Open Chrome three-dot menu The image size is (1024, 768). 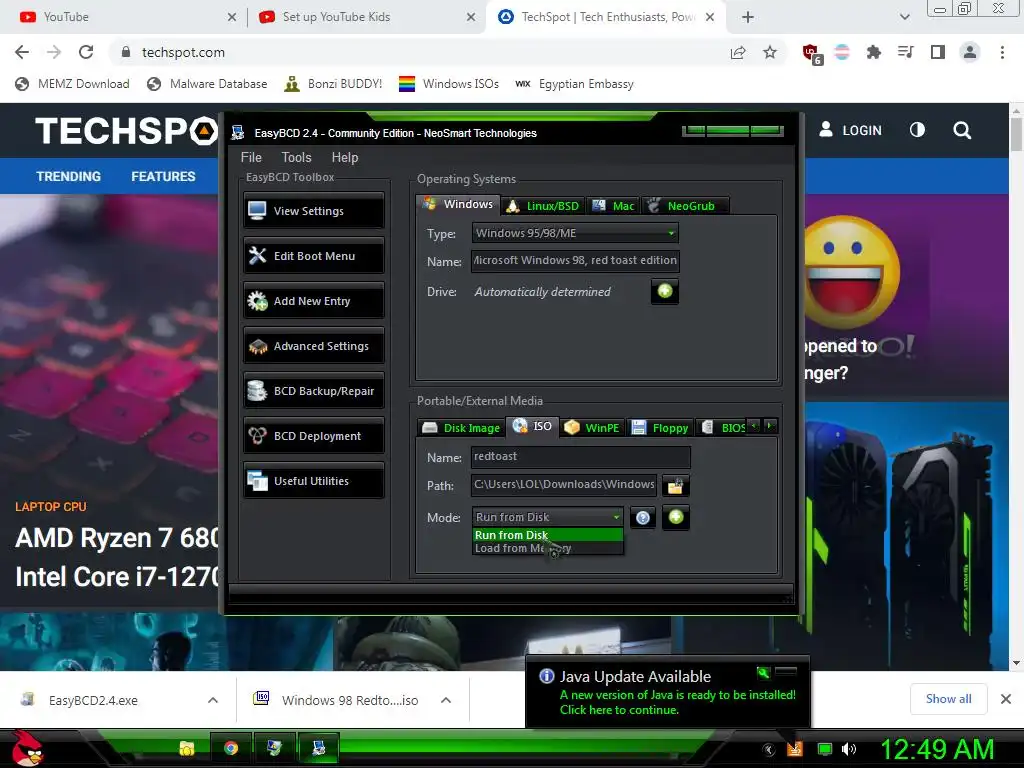point(1002,52)
